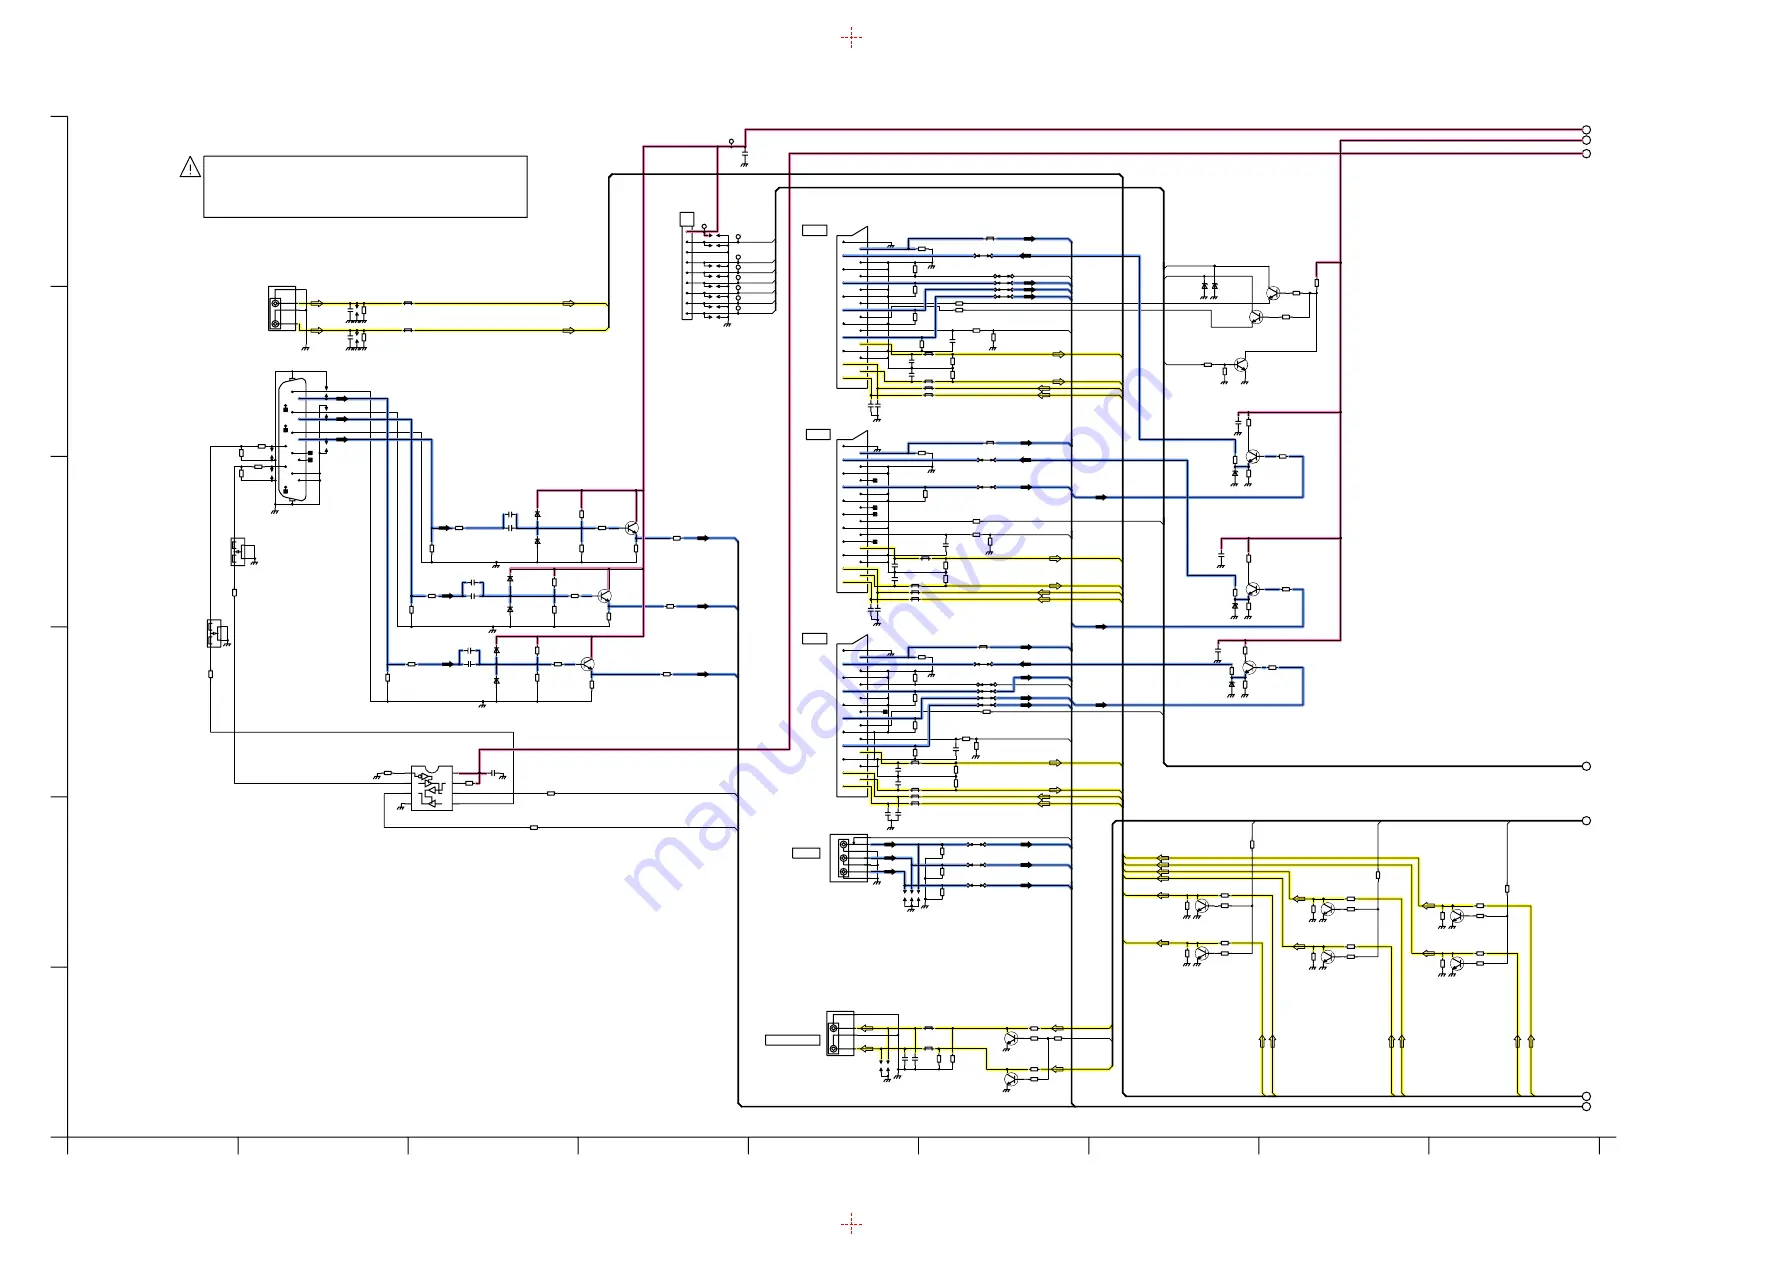Click the IC chip with amplifier triangles
Screen dimensions: 1787x1263
point(432,788)
